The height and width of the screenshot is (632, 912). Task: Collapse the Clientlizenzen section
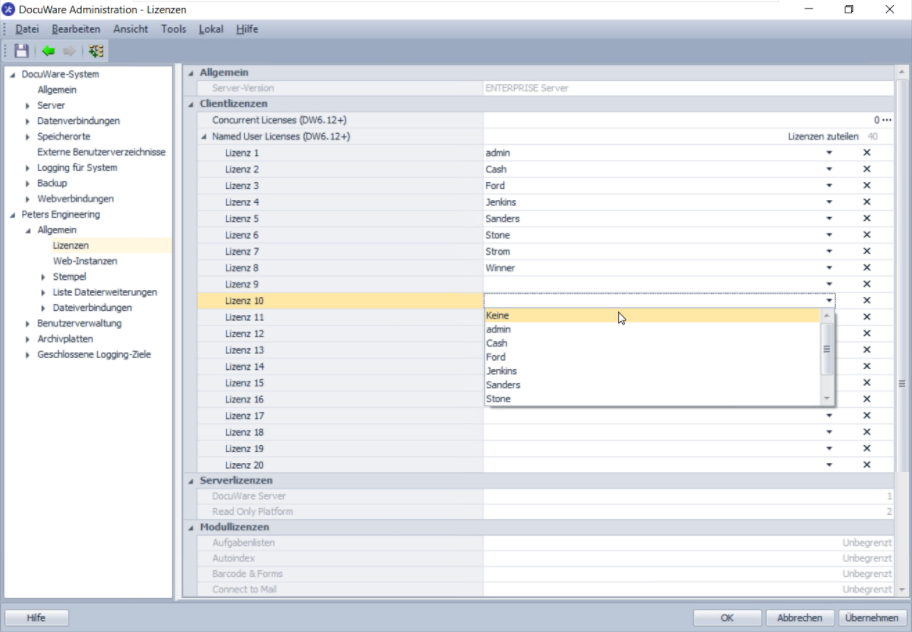(x=191, y=104)
